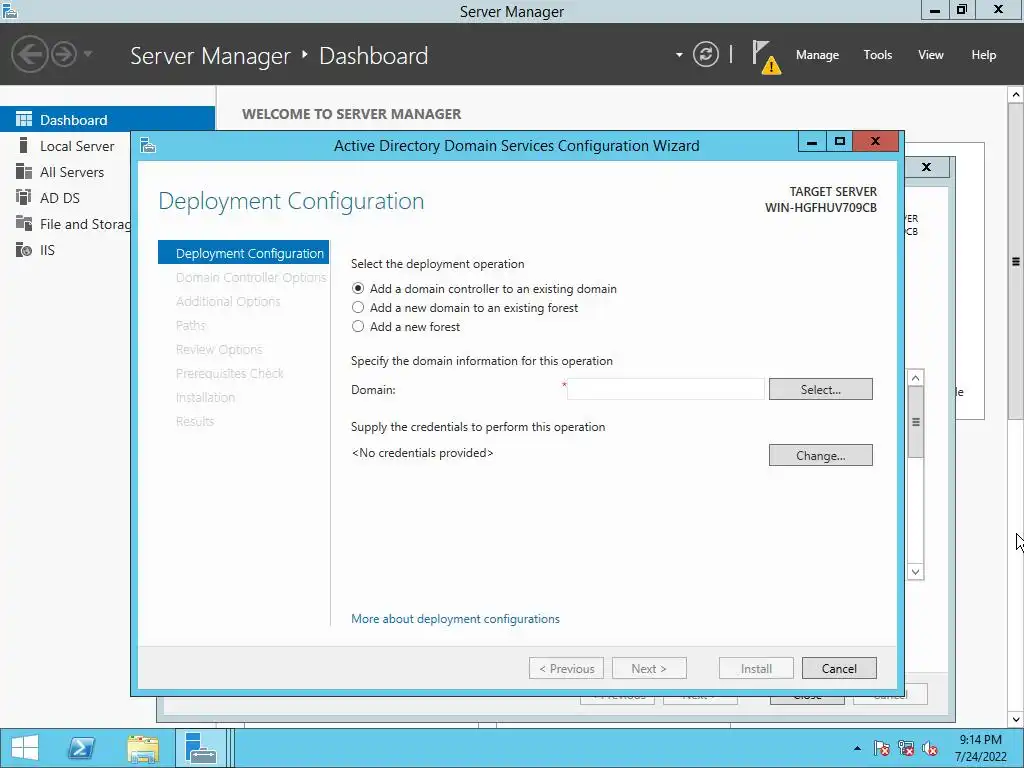Click scroll down arrow in background dialog
The width and height of the screenshot is (1024, 768).
[x=916, y=572]
